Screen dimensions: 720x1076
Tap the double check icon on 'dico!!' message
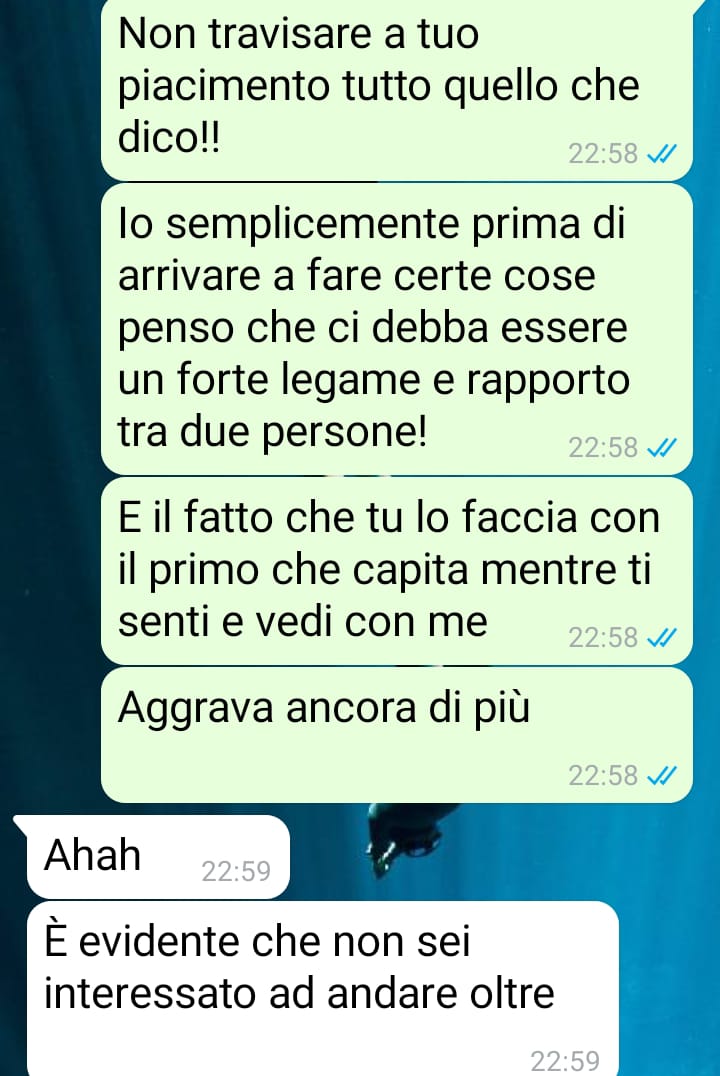662,154
